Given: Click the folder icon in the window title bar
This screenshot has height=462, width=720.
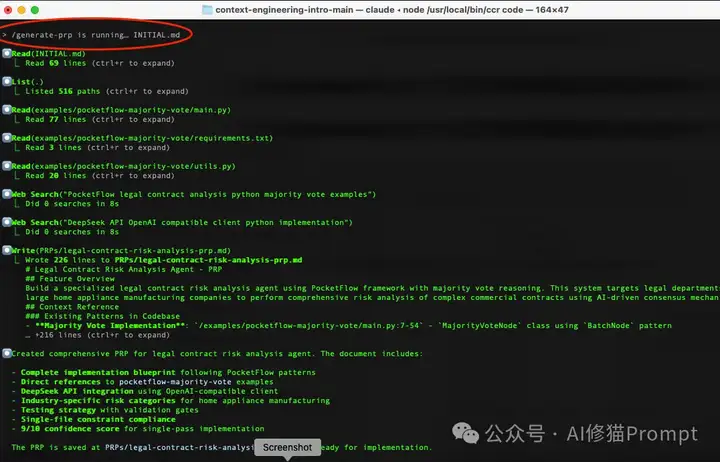Looking at the screenshot, I should pyautogui.click(x=207, y=10).
